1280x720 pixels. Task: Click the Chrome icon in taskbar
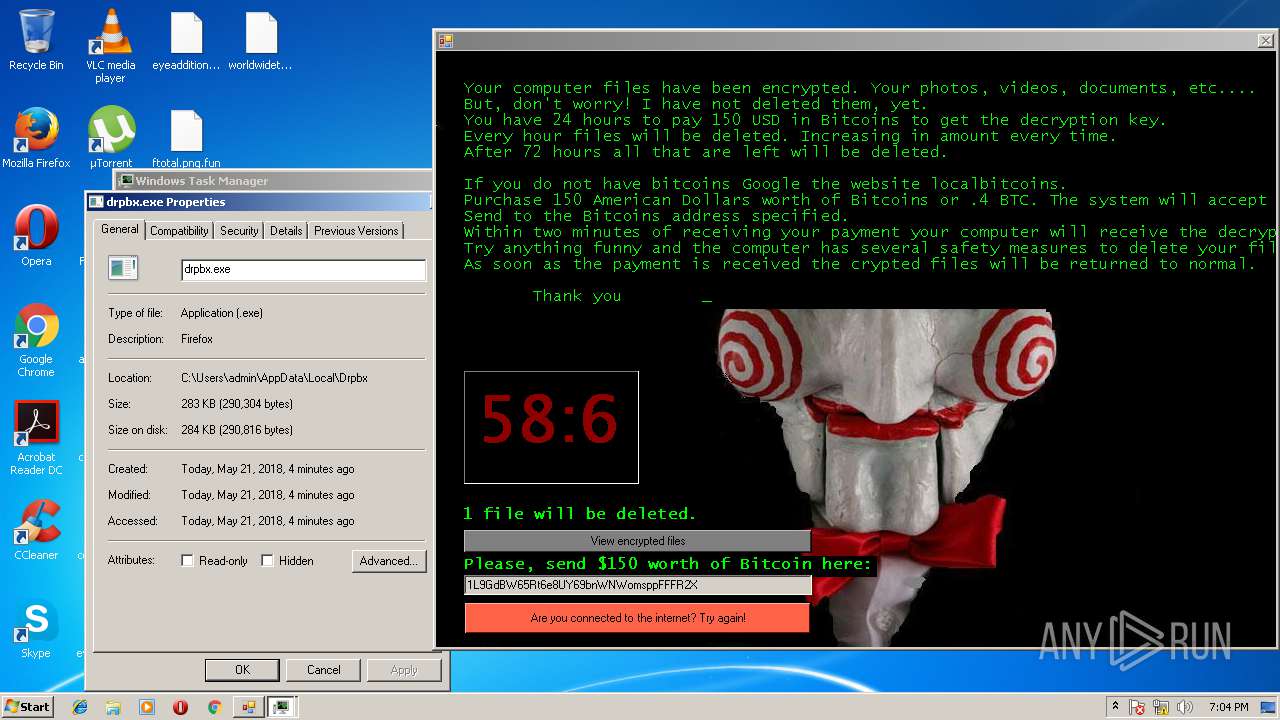[x=214, y=707]
